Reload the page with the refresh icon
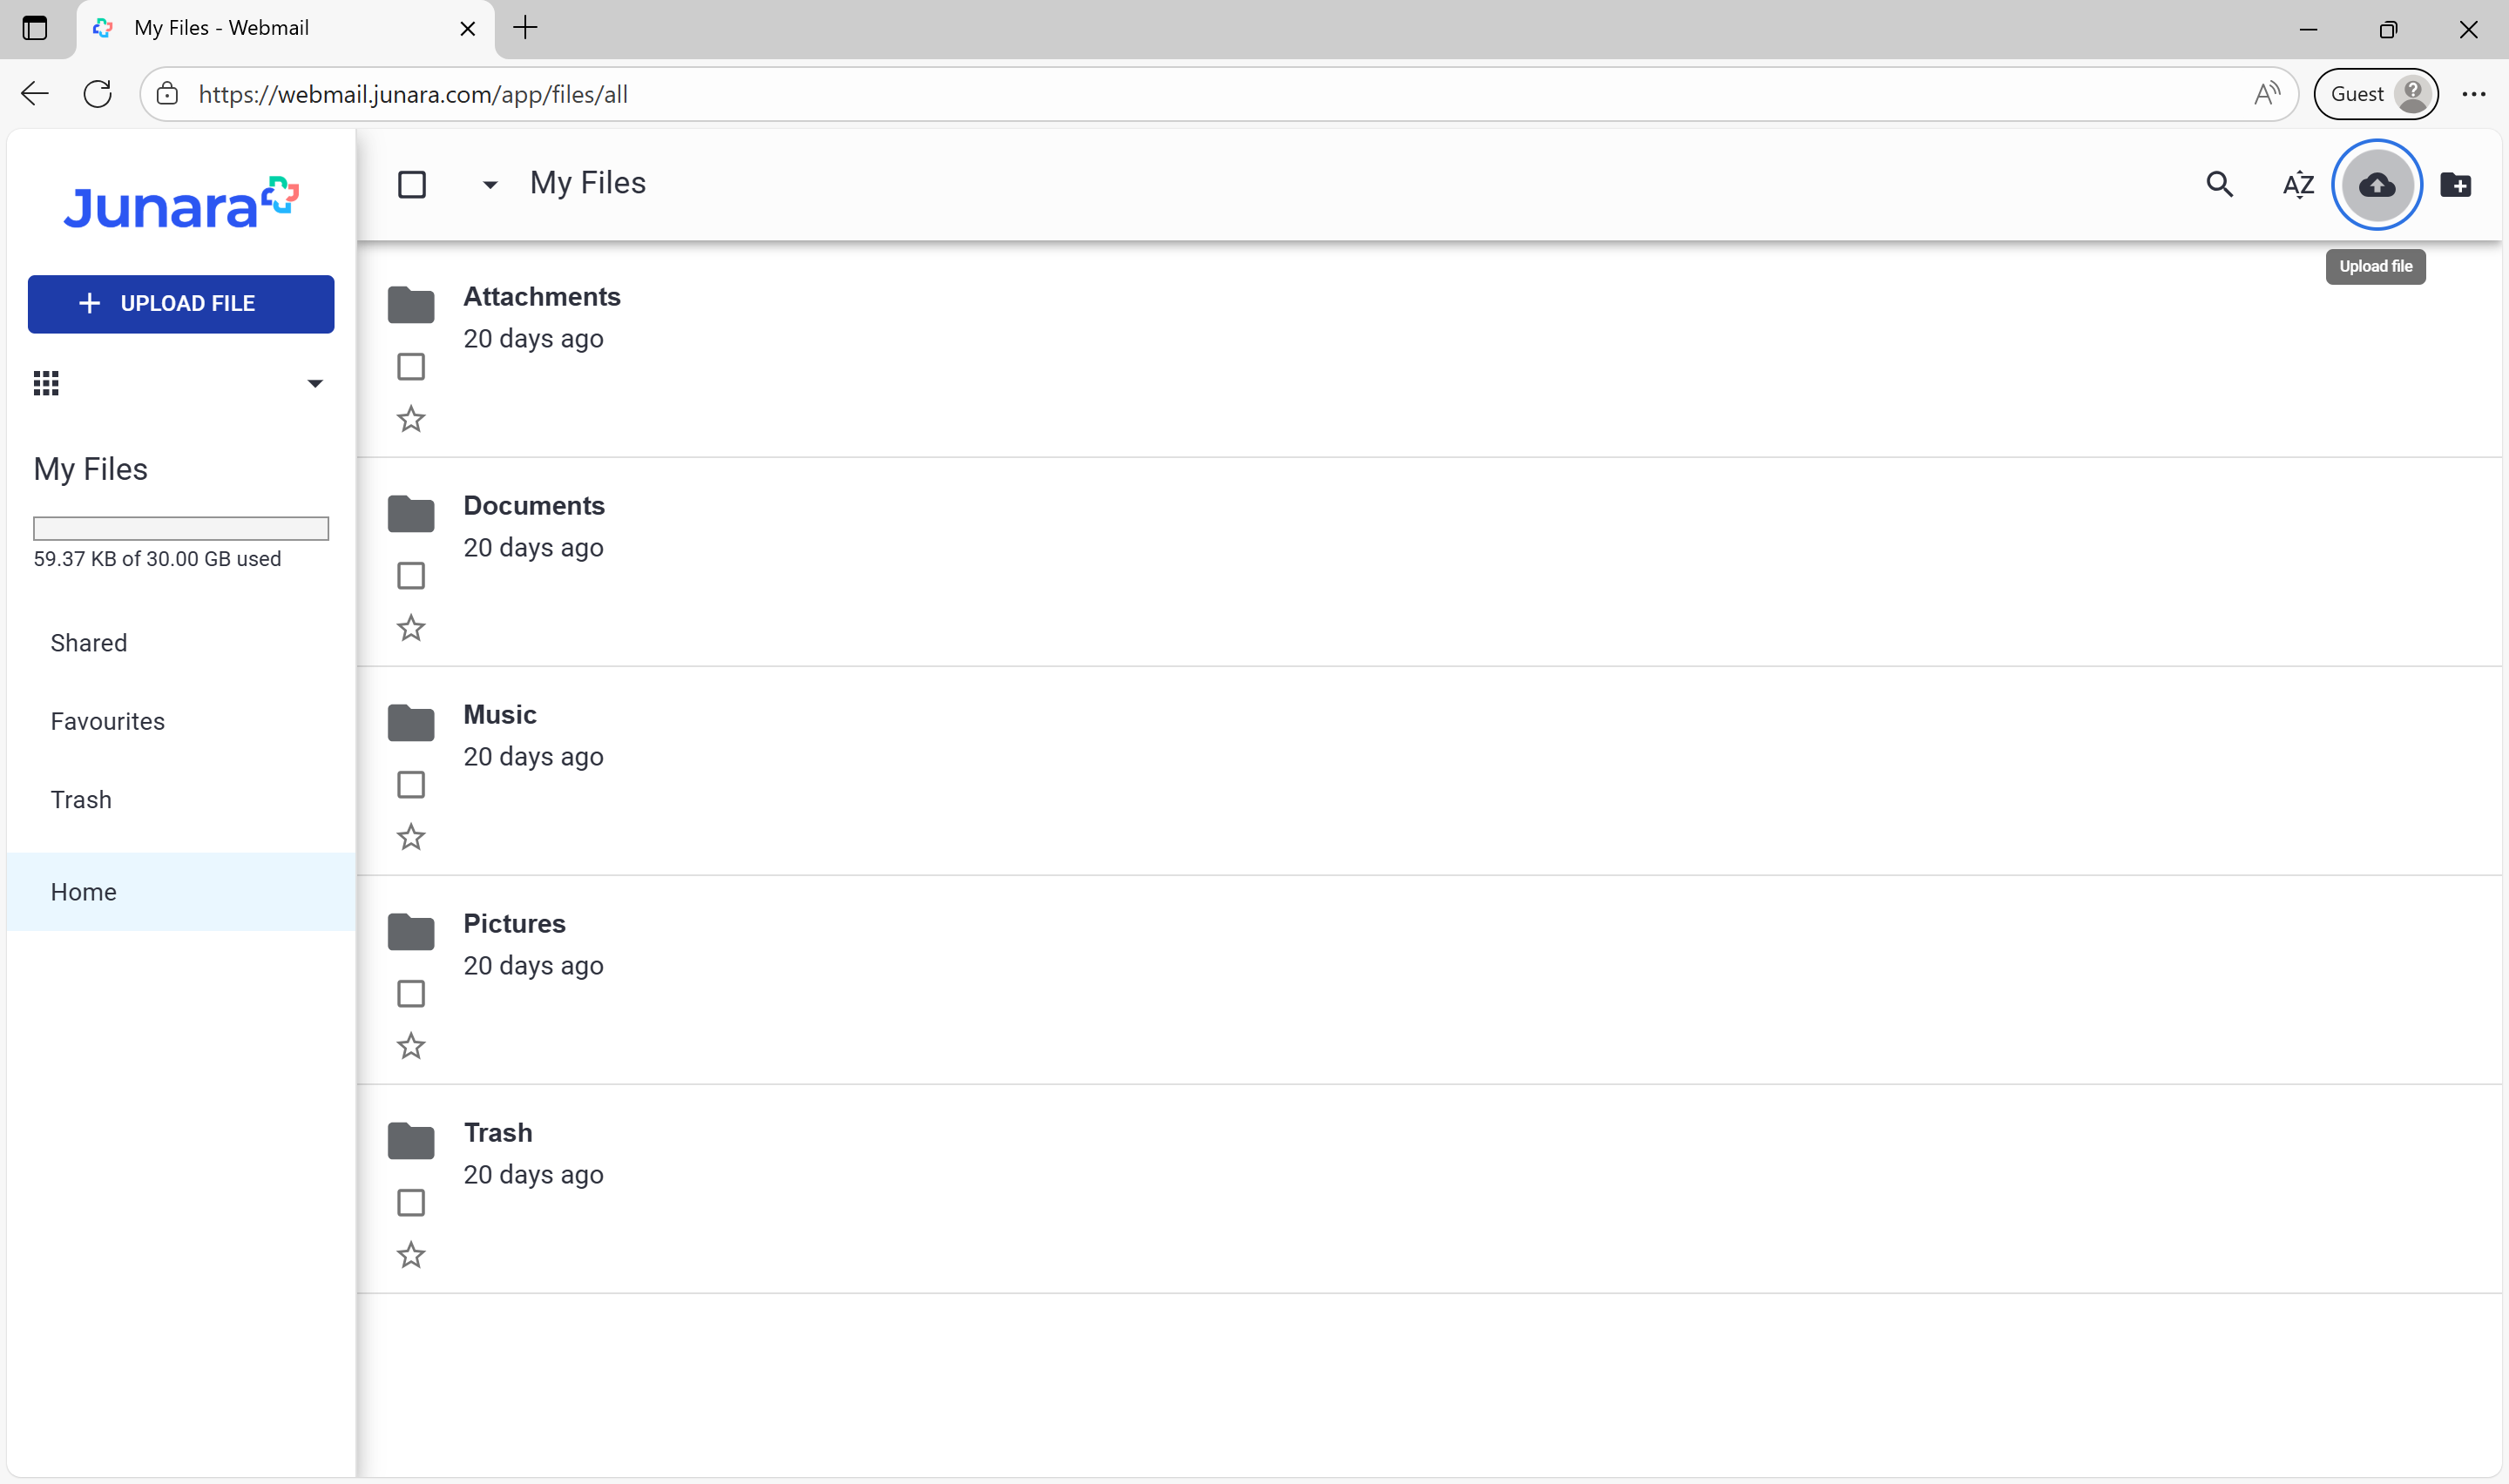Viewport: 2509px width, 1484px height. [97, 94]
